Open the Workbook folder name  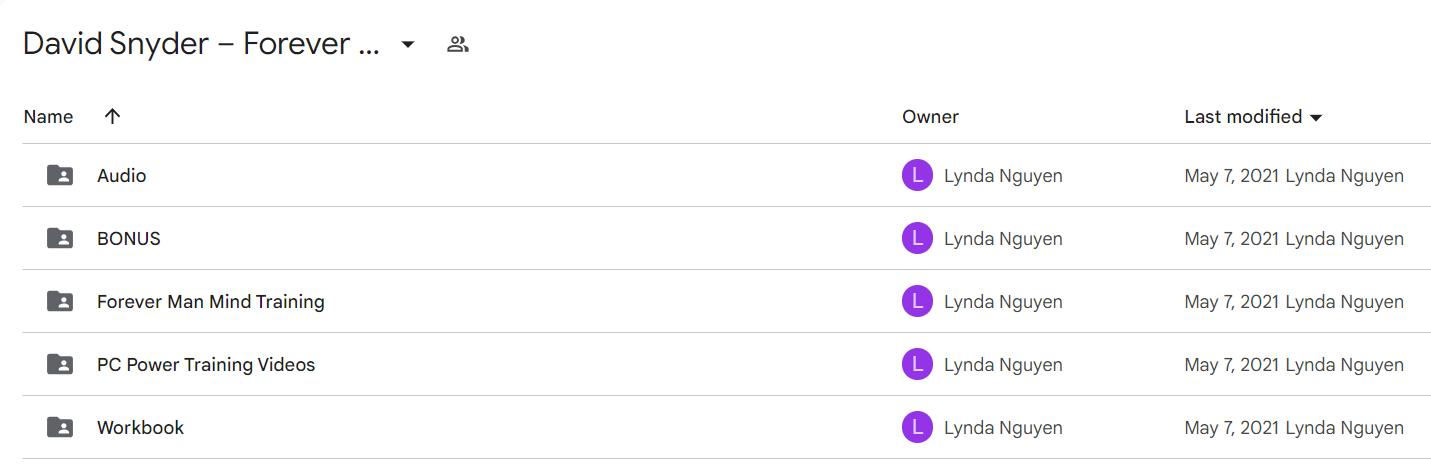[140, 427]
